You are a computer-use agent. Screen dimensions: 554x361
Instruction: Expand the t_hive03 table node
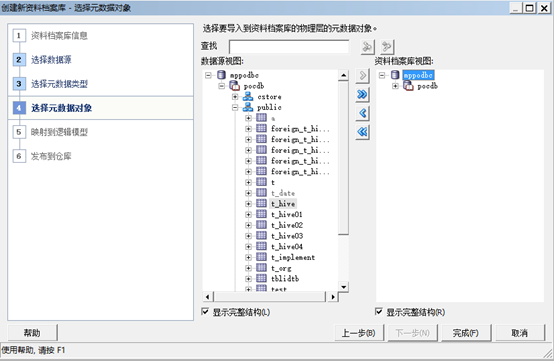tap(248, 236)
